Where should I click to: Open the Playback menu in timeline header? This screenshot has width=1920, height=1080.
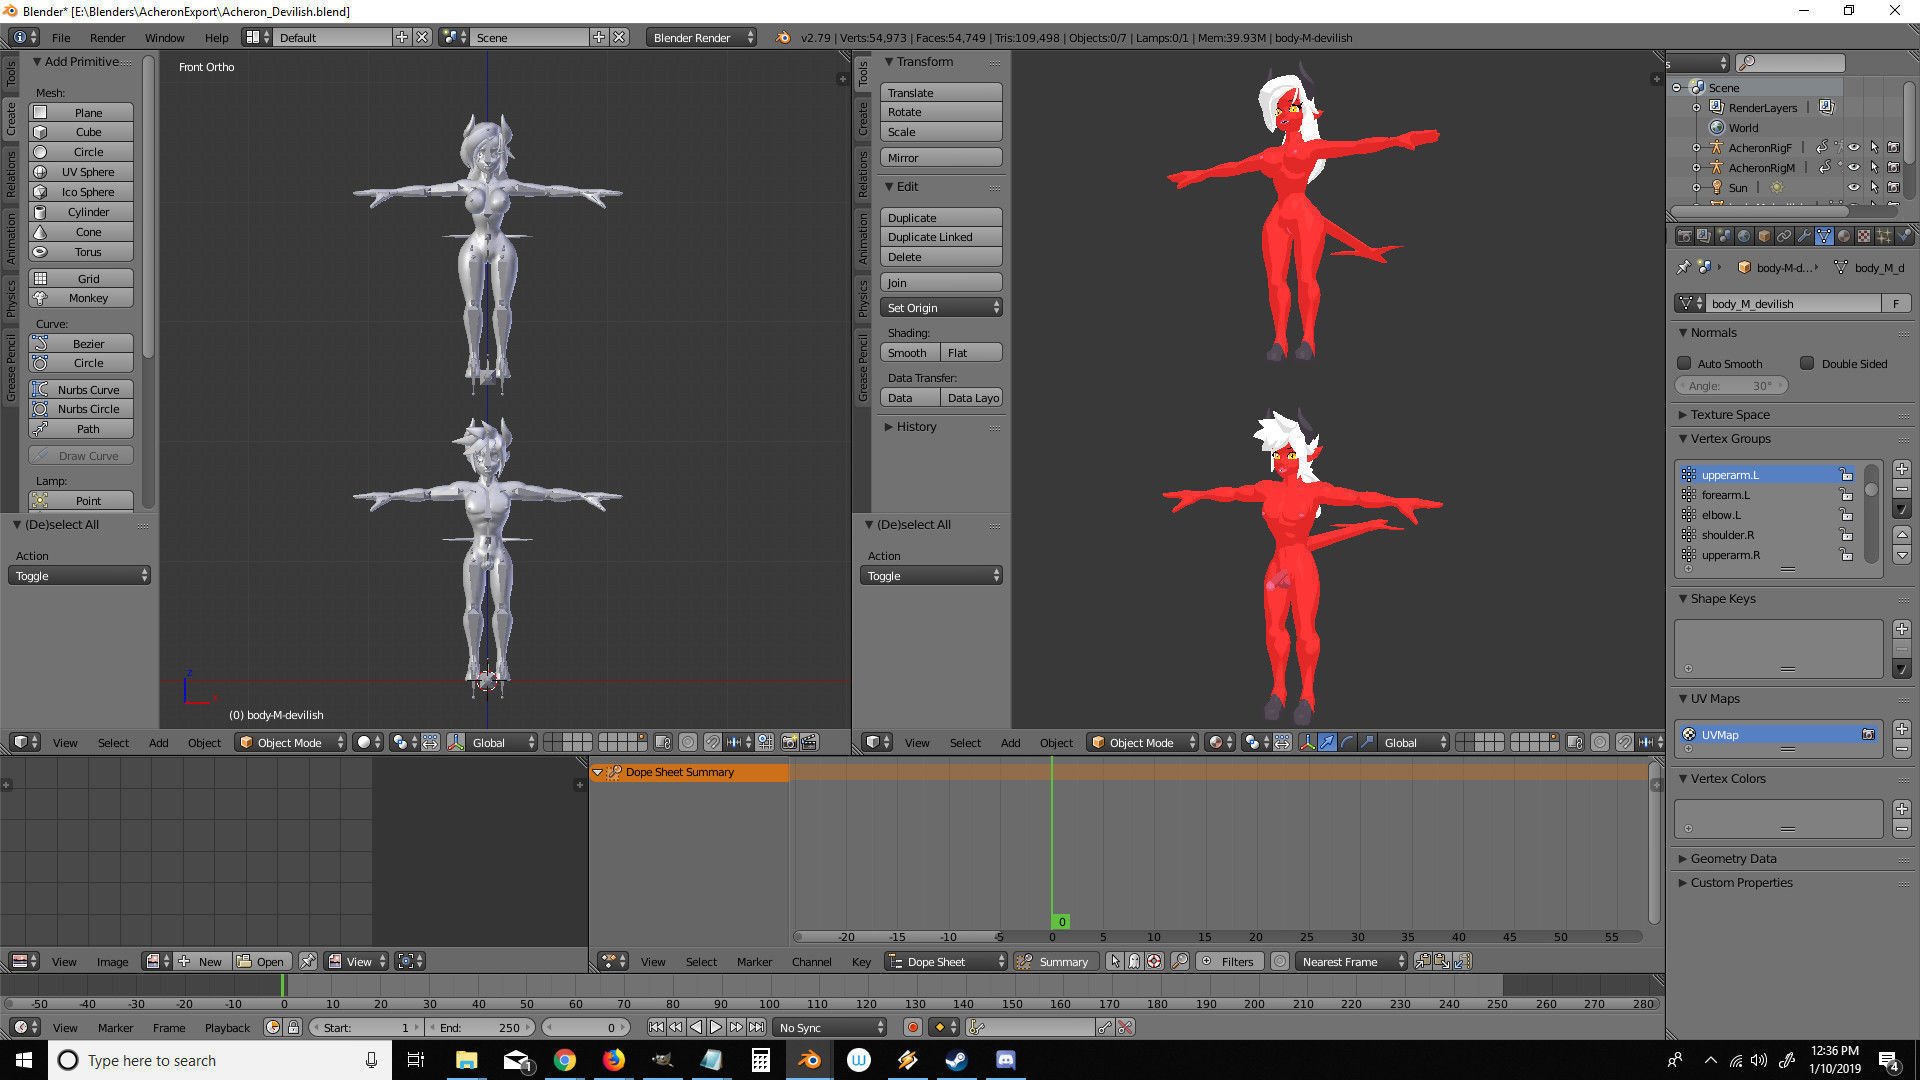[x=227, y=1027]
